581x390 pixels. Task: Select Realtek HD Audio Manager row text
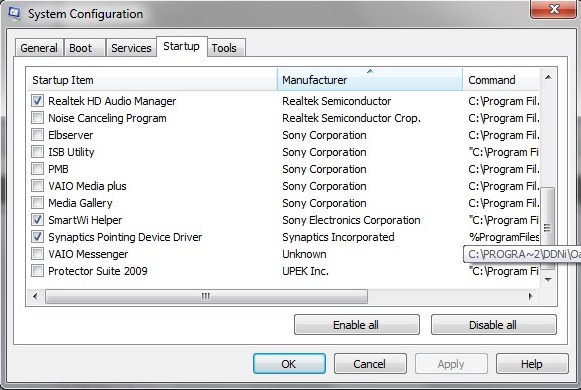coord(112,101)
